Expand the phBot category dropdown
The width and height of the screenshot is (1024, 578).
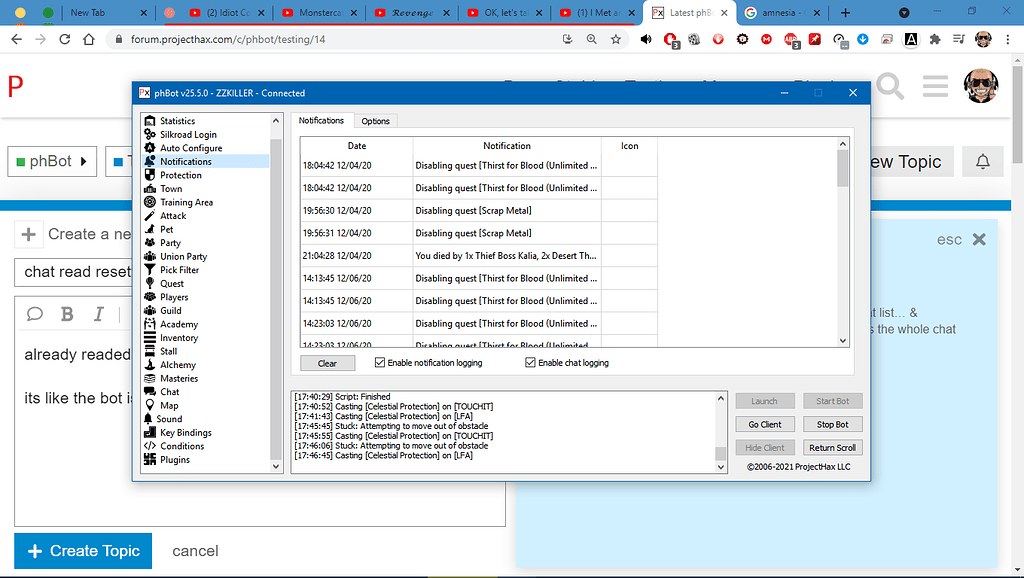tap(52, 161)
